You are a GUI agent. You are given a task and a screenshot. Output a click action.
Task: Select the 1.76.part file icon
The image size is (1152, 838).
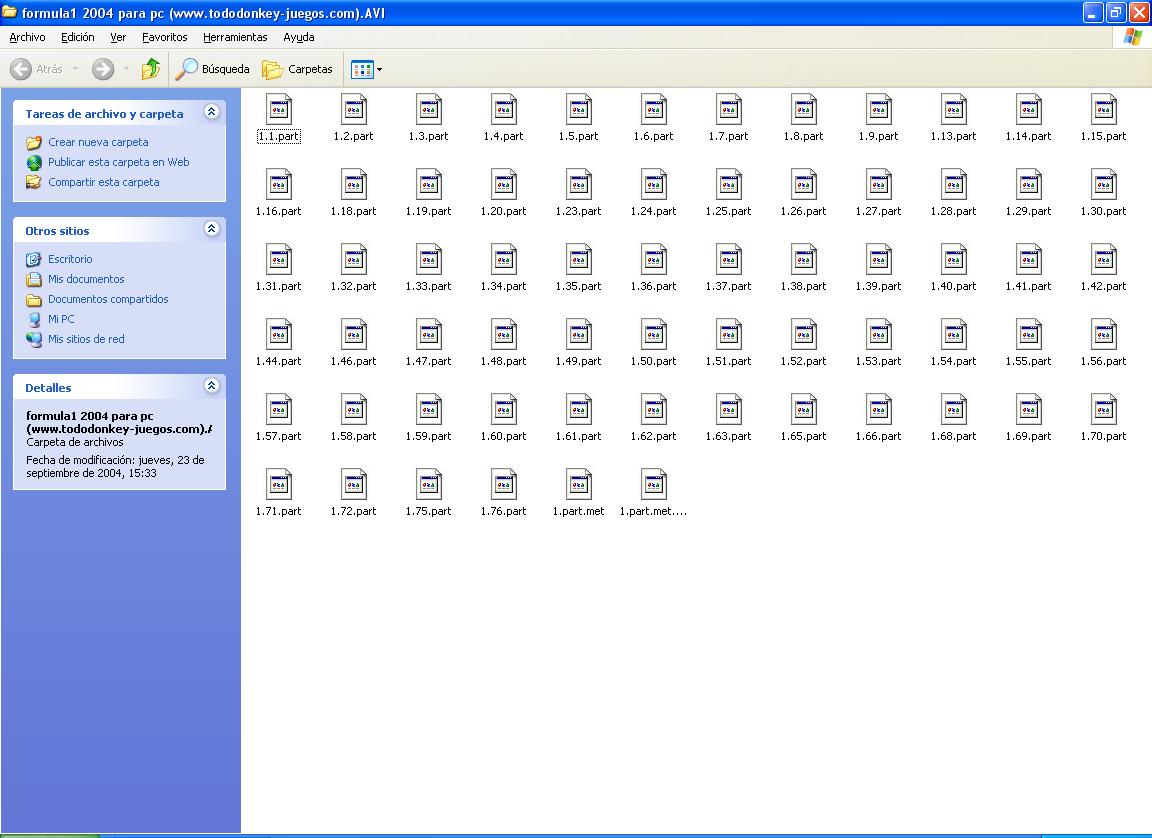coord(504,485)
